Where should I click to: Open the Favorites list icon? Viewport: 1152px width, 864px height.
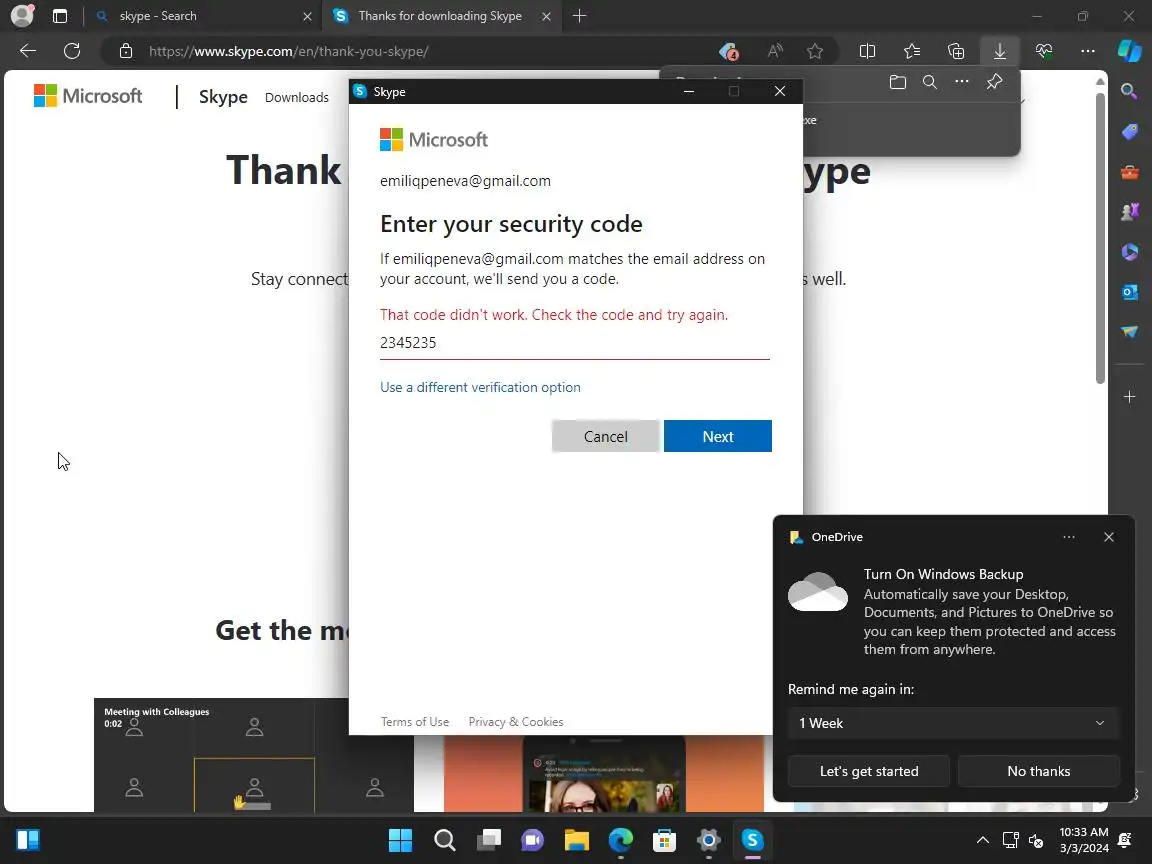pos(912,51)
